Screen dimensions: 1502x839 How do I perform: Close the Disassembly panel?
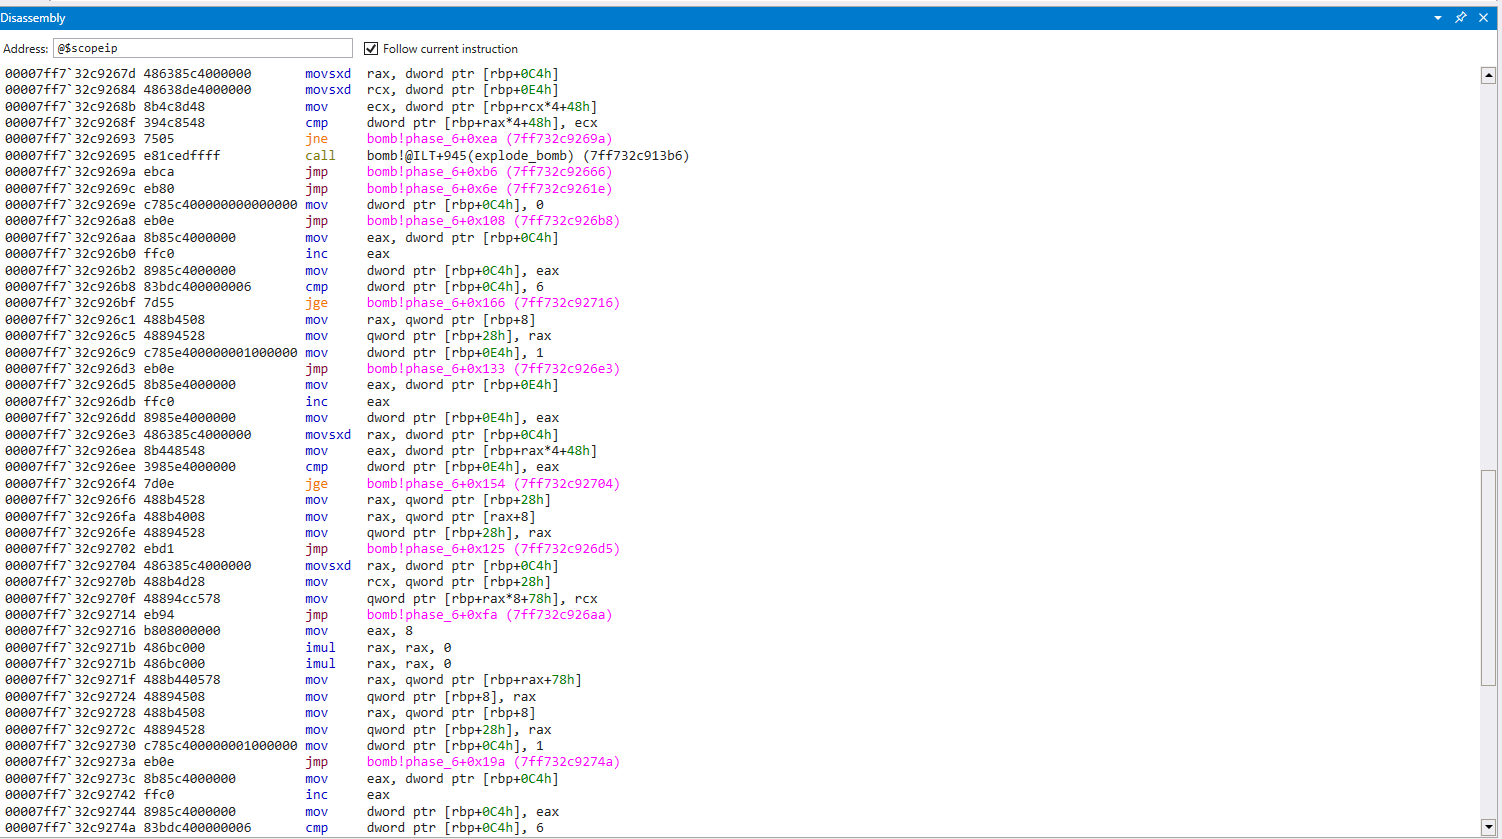tap(1483, 18)
